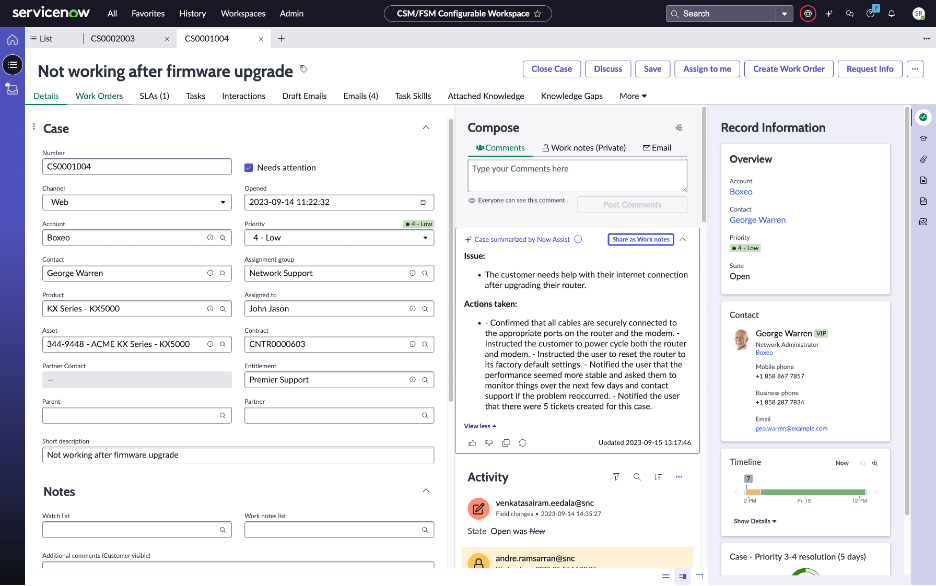Click the Activity filter funnel icon
This screenshot has height=586, width=936.
coord(616,477)
